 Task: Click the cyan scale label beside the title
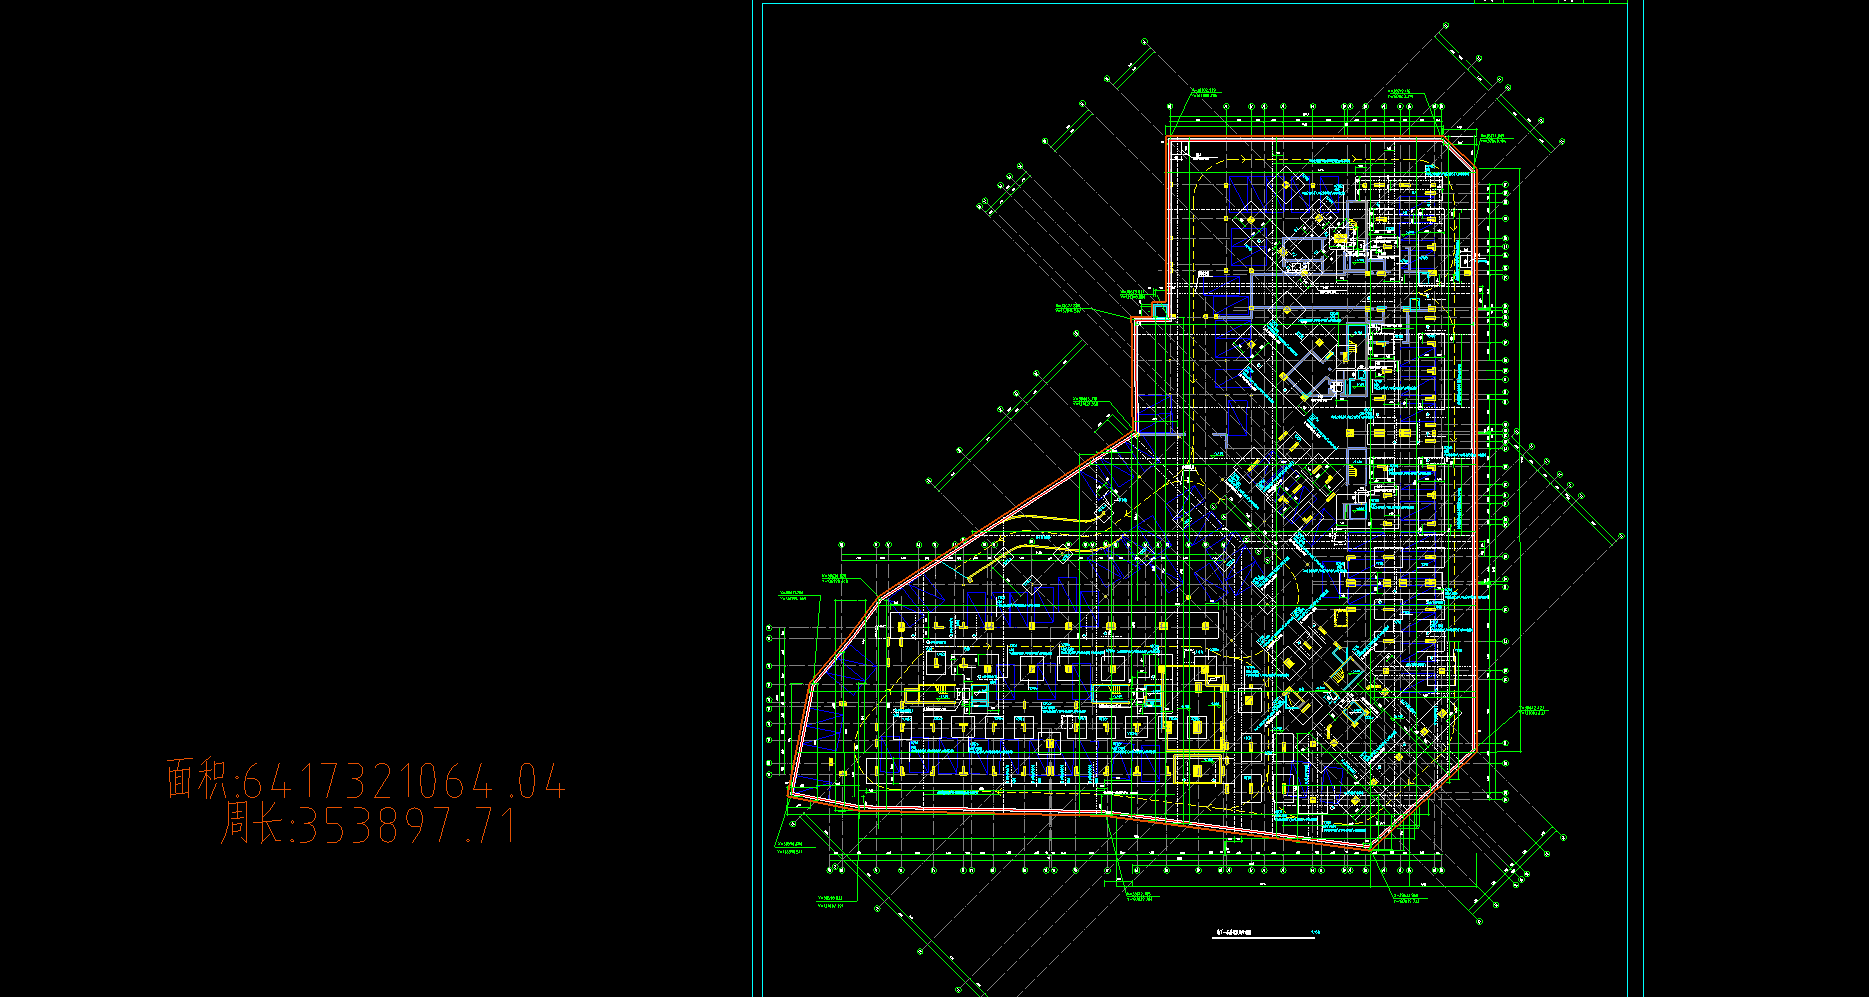tap(1315, 932)
